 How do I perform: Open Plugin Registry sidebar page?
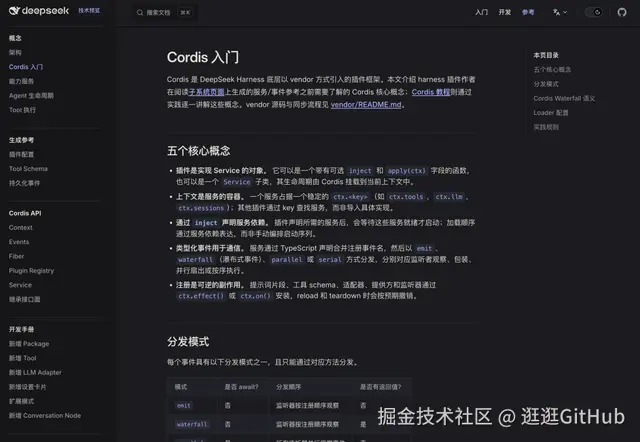point(31,271)
